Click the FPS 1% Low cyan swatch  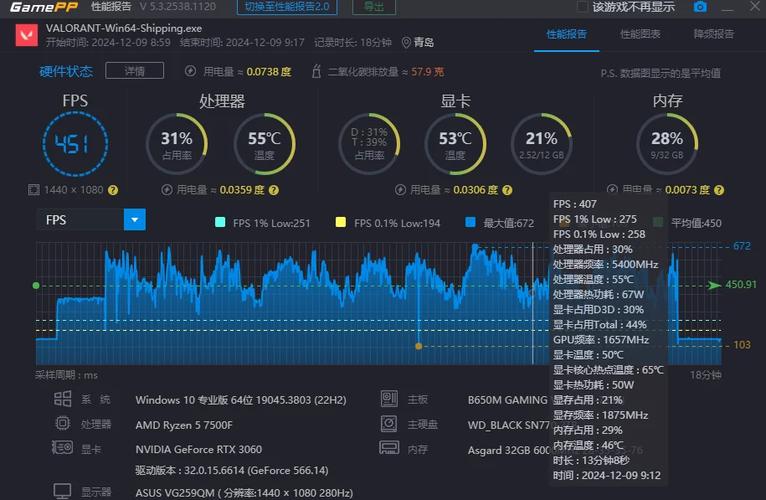[x=220, y=223]
